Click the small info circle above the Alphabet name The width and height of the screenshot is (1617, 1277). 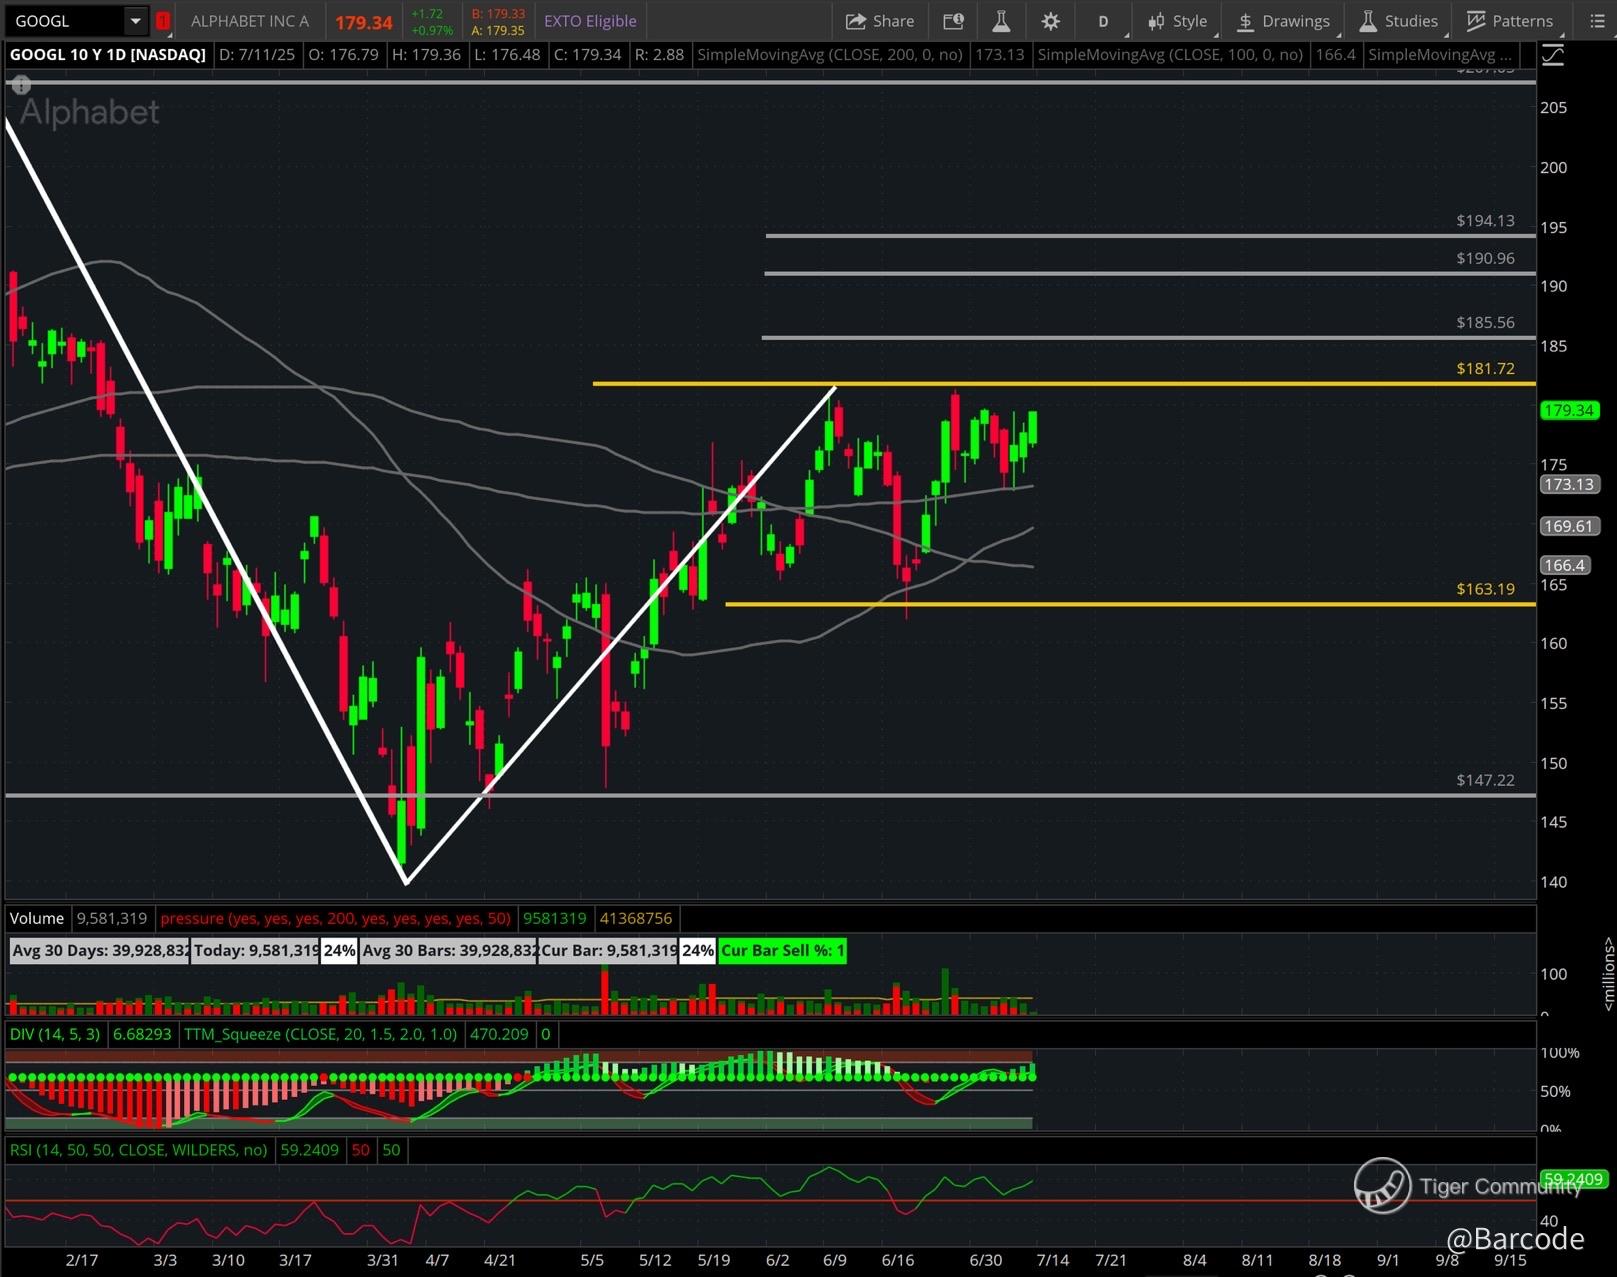pos(21,85)
